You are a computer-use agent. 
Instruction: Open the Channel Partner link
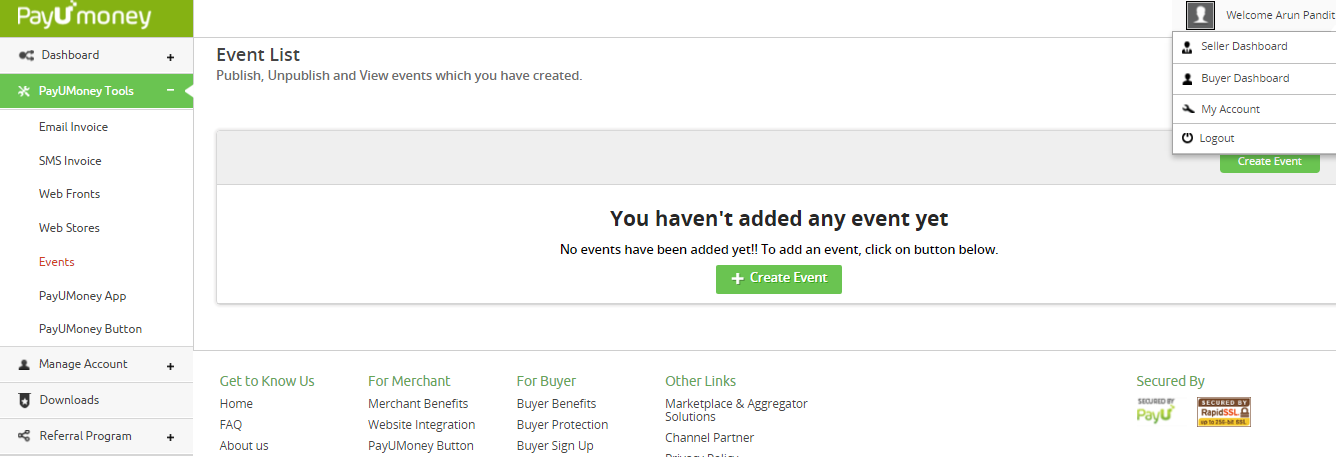click(709, 438)
